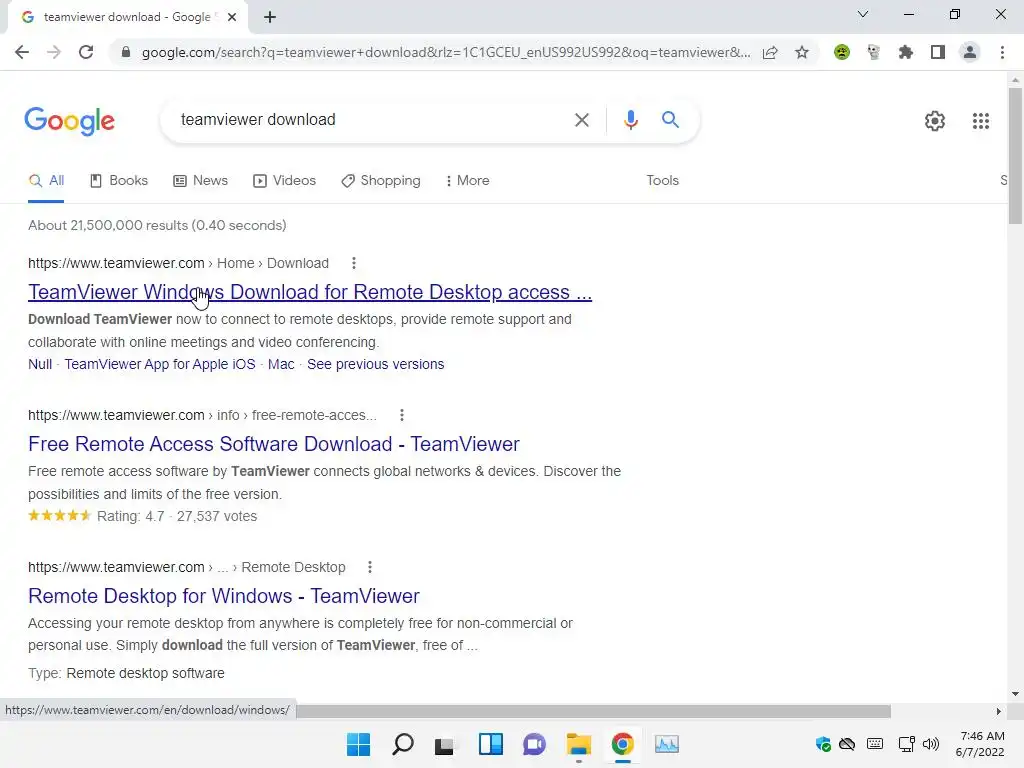Open the Chrome profile avatar

click(970, 52)
